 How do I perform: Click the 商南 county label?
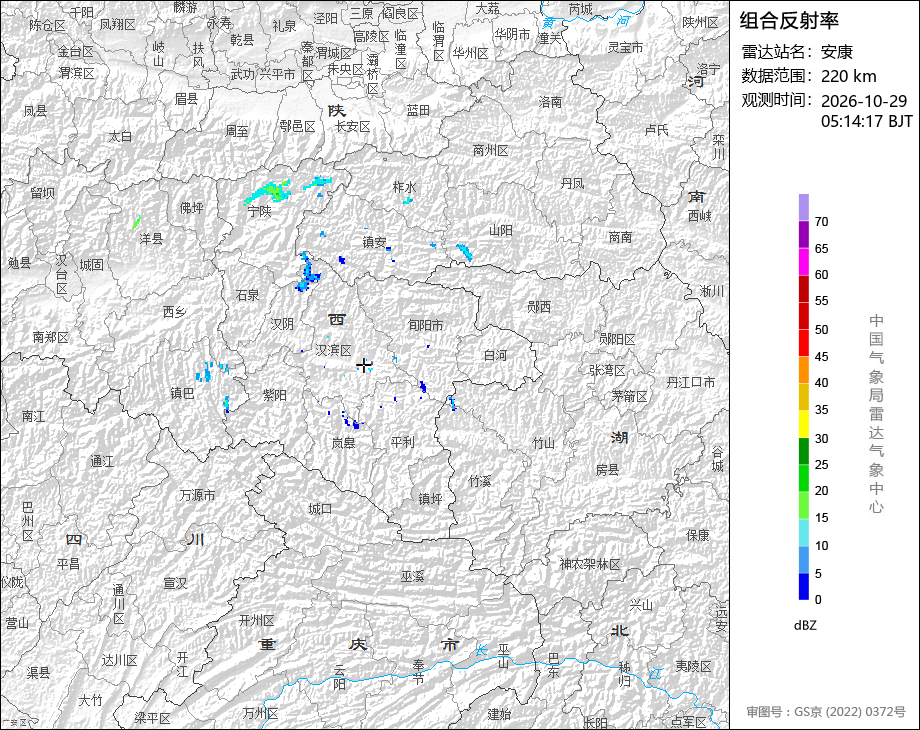point(620,237)
